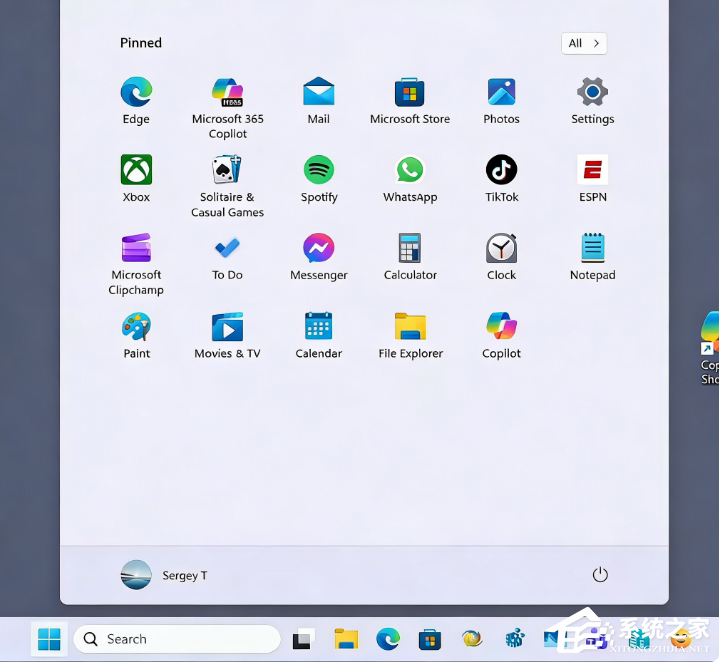
Task: Open Microsoft Store on the taskbar
Action: pyautogui.click(x=430, y=639)
